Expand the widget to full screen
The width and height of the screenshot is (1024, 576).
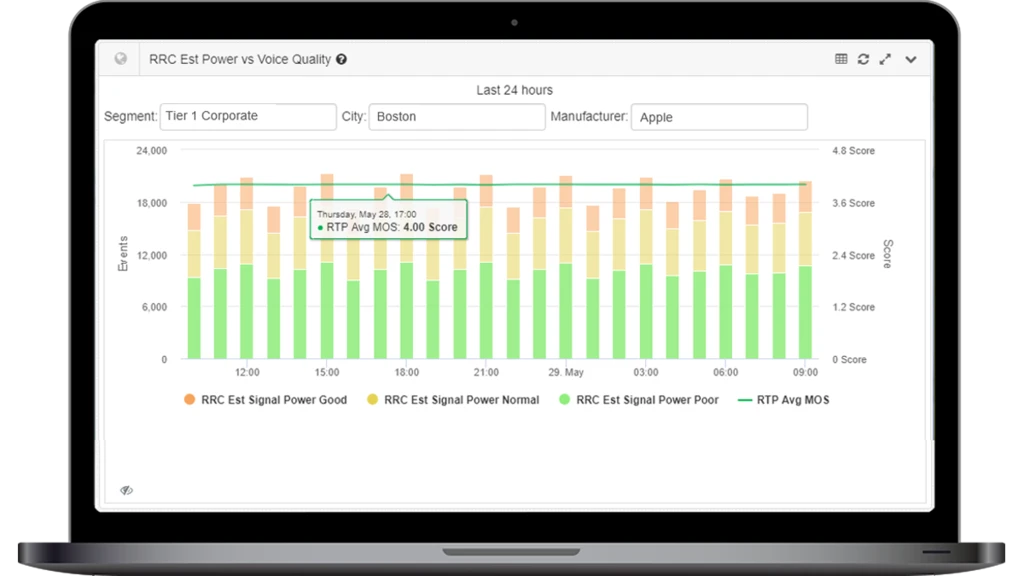point(886,59)
